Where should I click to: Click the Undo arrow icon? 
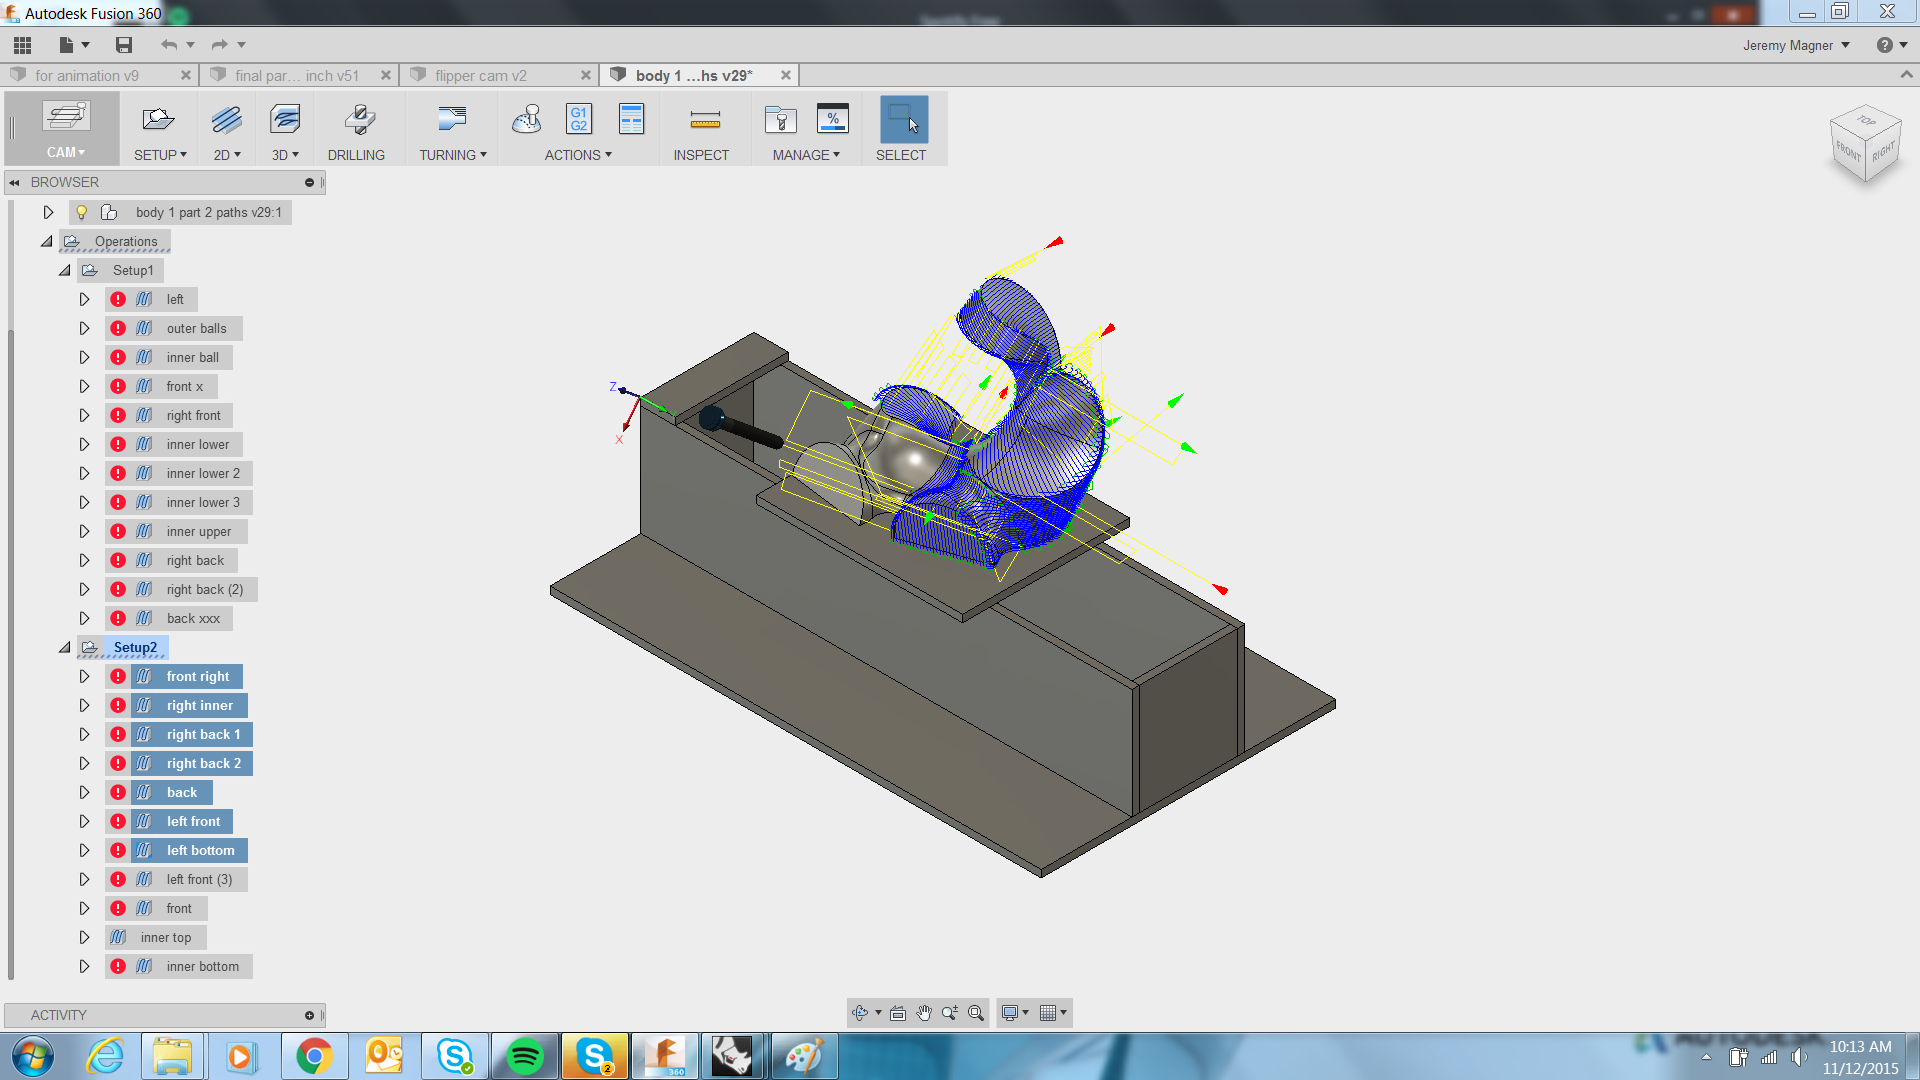pos(169,45)
